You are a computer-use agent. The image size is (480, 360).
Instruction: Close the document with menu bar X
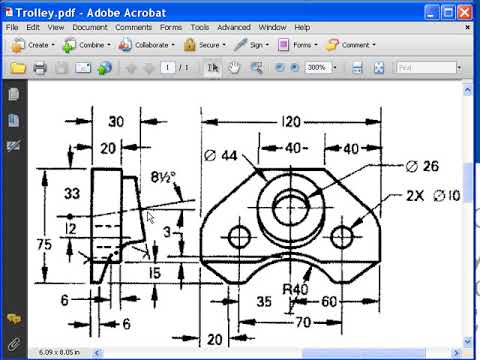(x=467, y=28)
